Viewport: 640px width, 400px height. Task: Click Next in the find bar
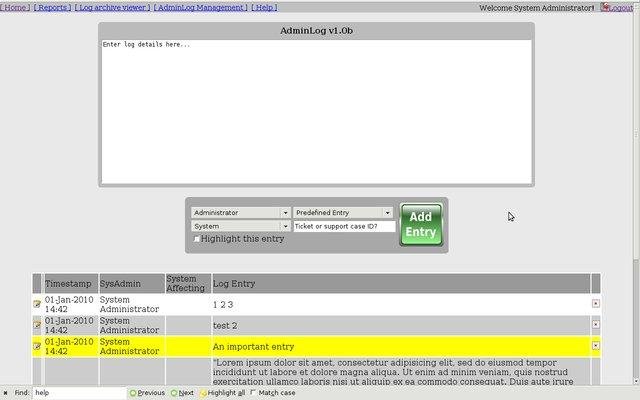tap(182, 393)
